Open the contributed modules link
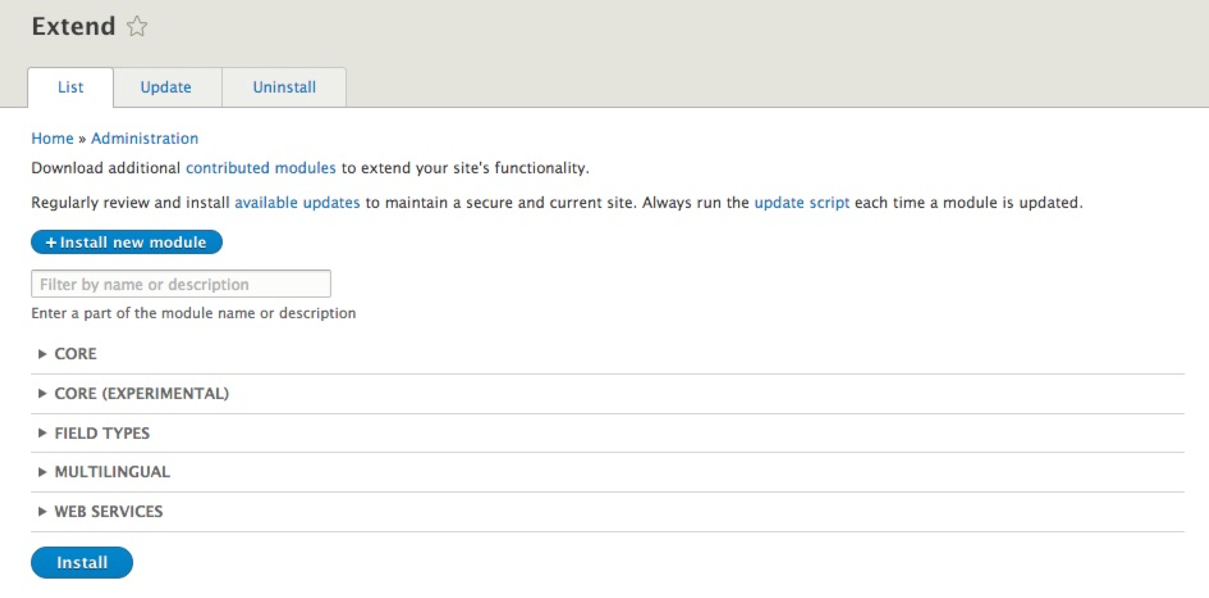 coord(261,168)
